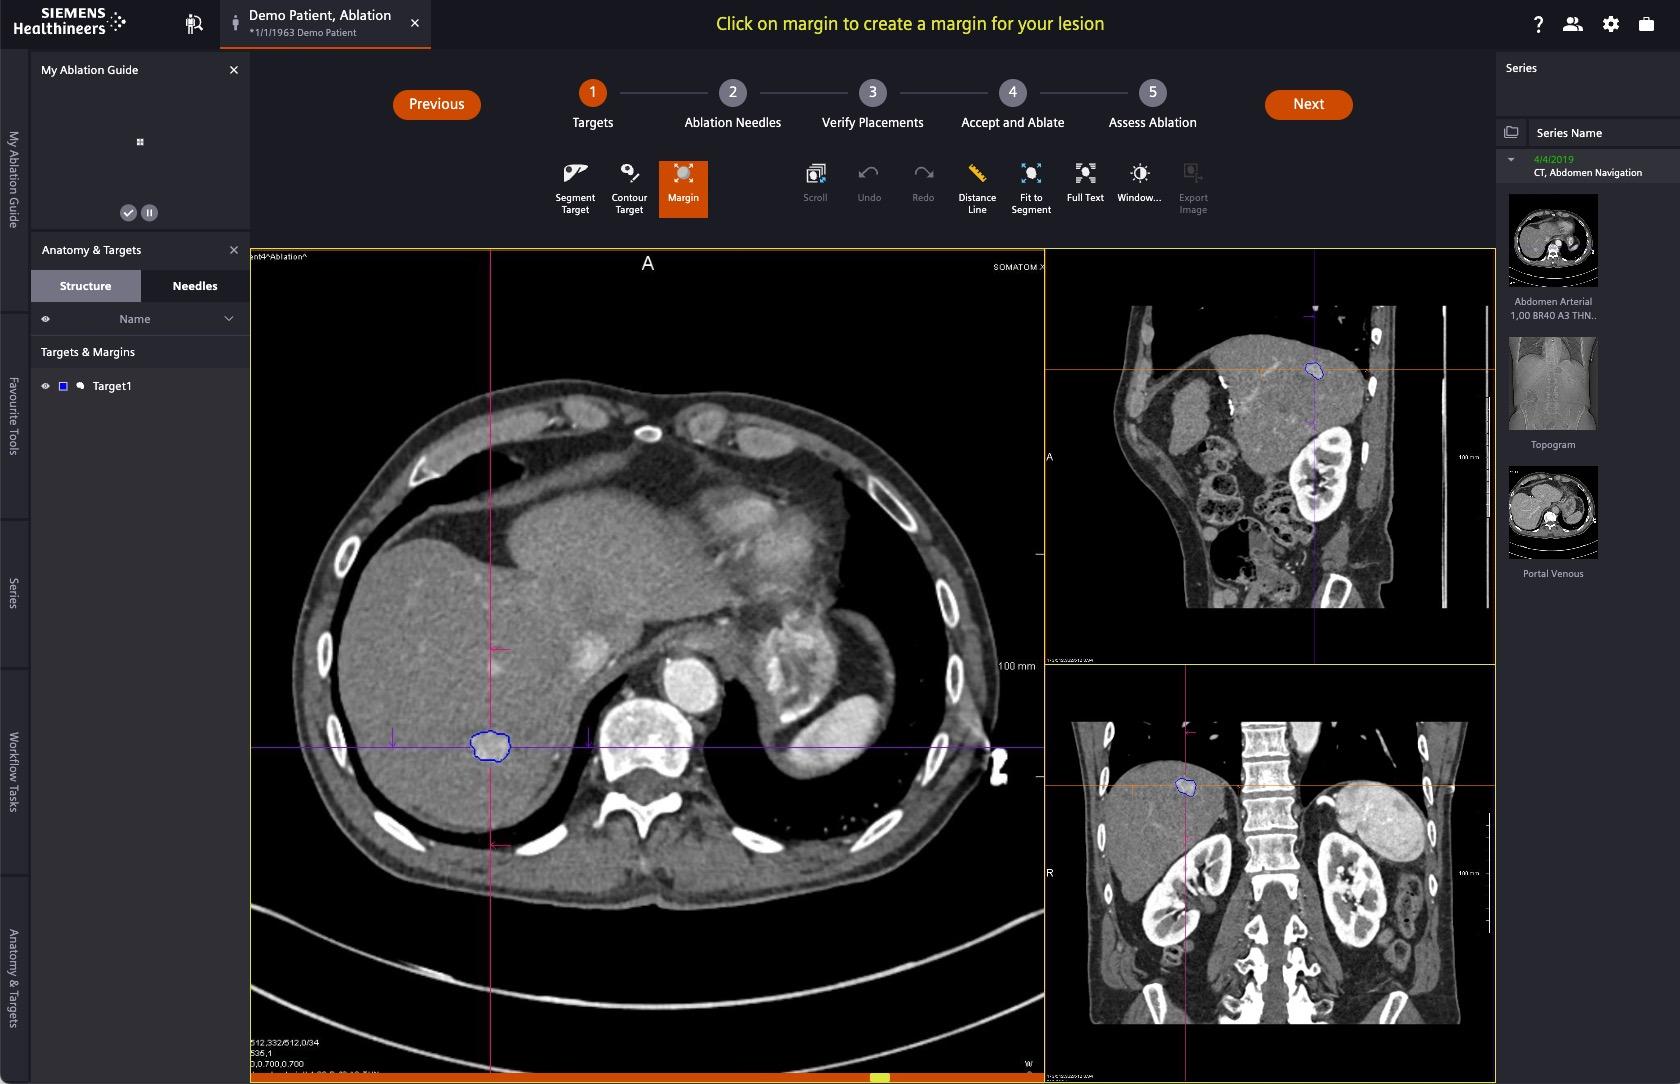Viewport: 1680px width, 1084px height.
Task: Toggle visibility eye for Target1
Action: click(x=45, y=386)
